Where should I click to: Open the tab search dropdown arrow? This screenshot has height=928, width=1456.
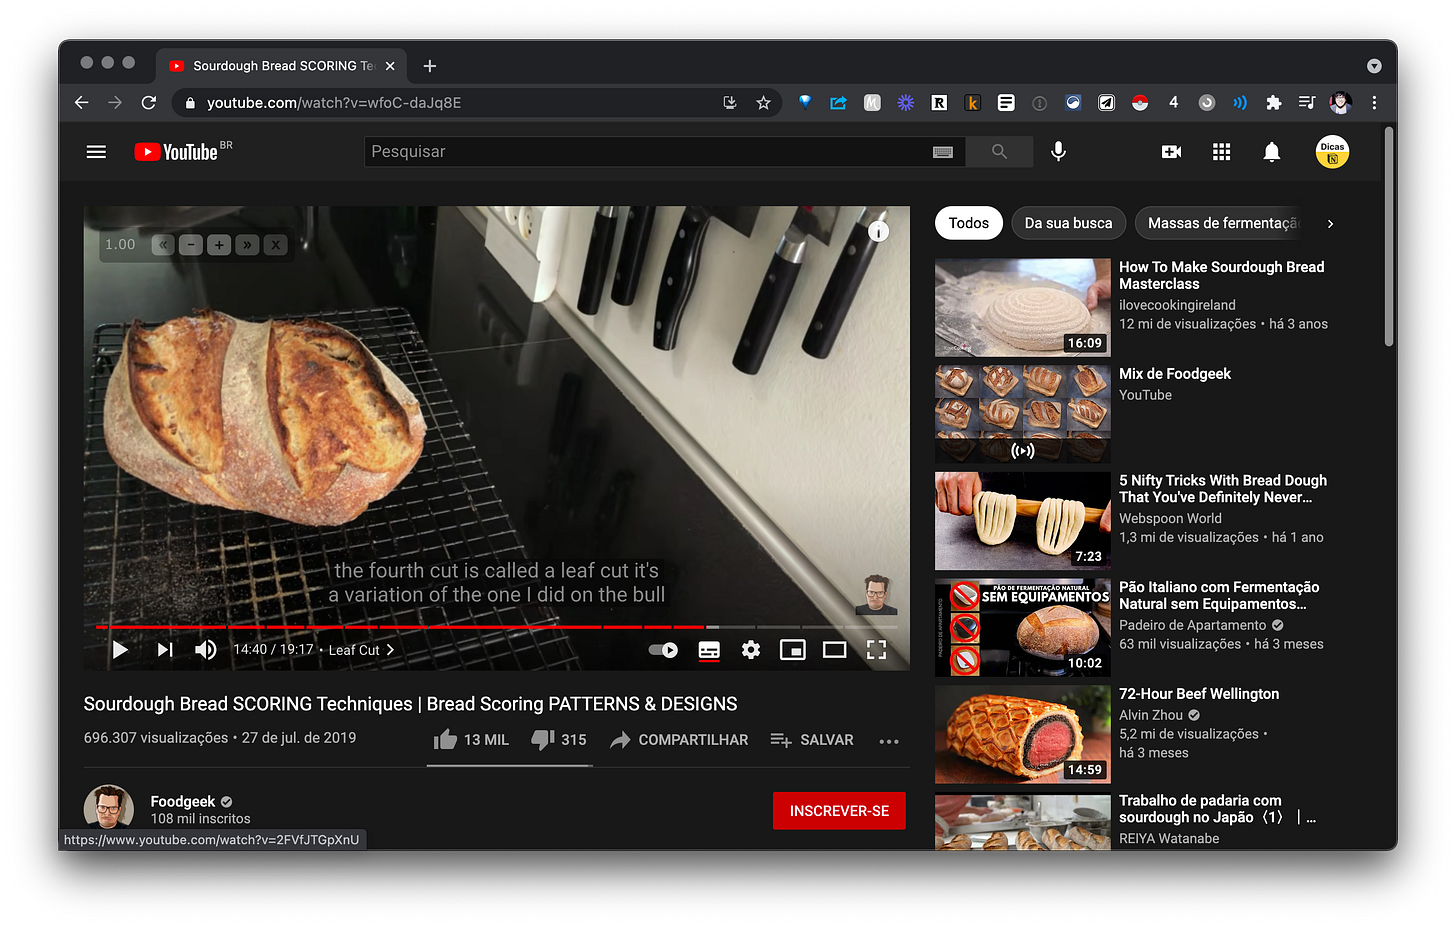point(1374,66)
